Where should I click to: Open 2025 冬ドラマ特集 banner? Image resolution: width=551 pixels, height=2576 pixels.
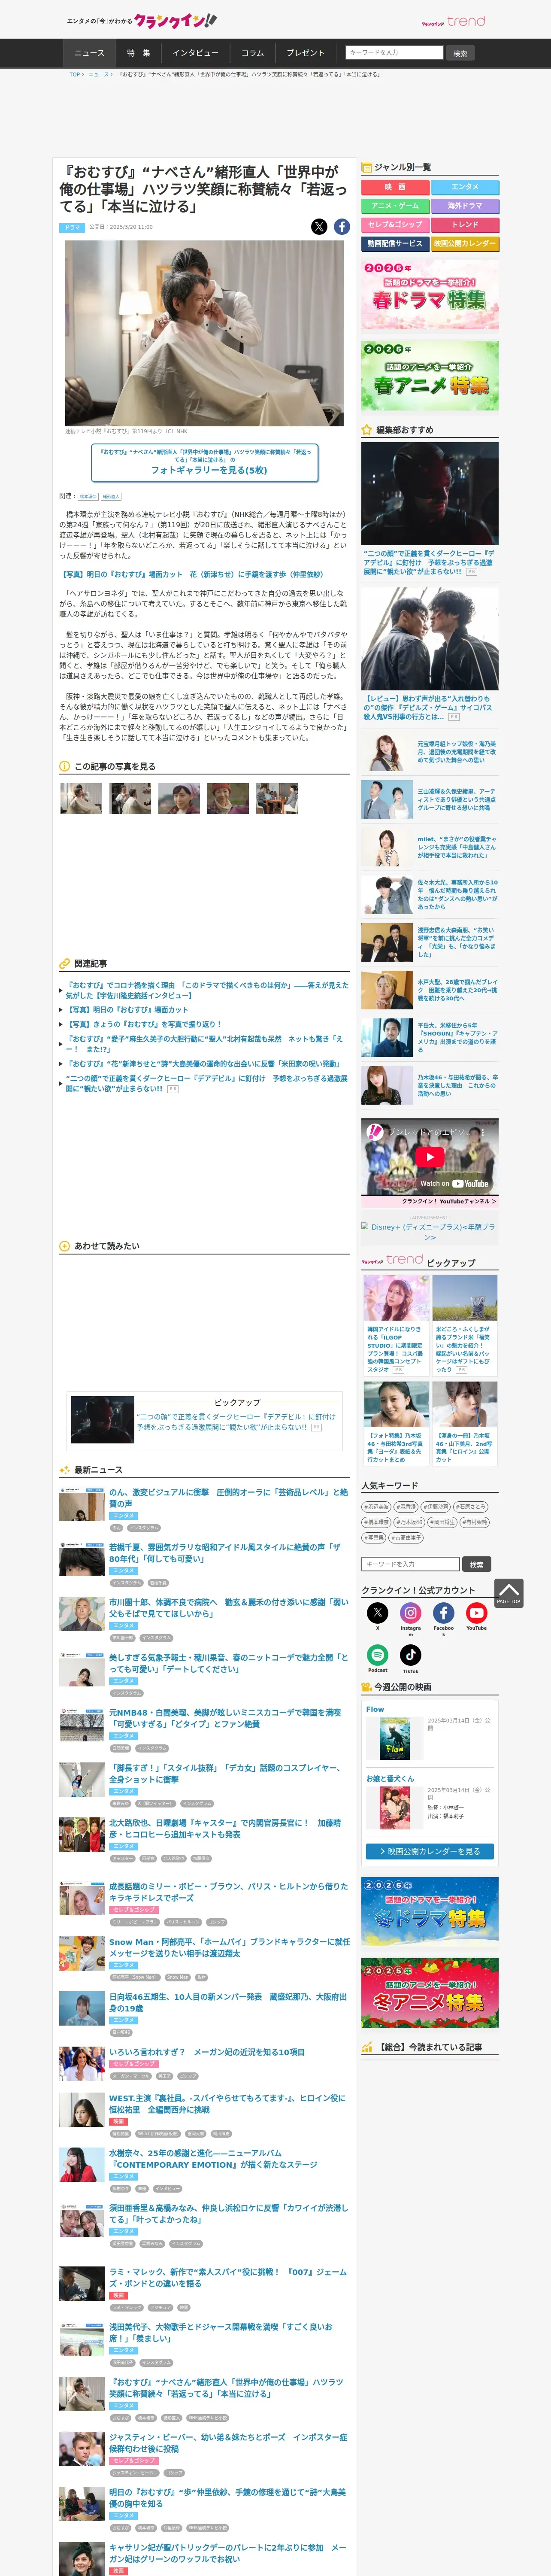point(430,1911)
